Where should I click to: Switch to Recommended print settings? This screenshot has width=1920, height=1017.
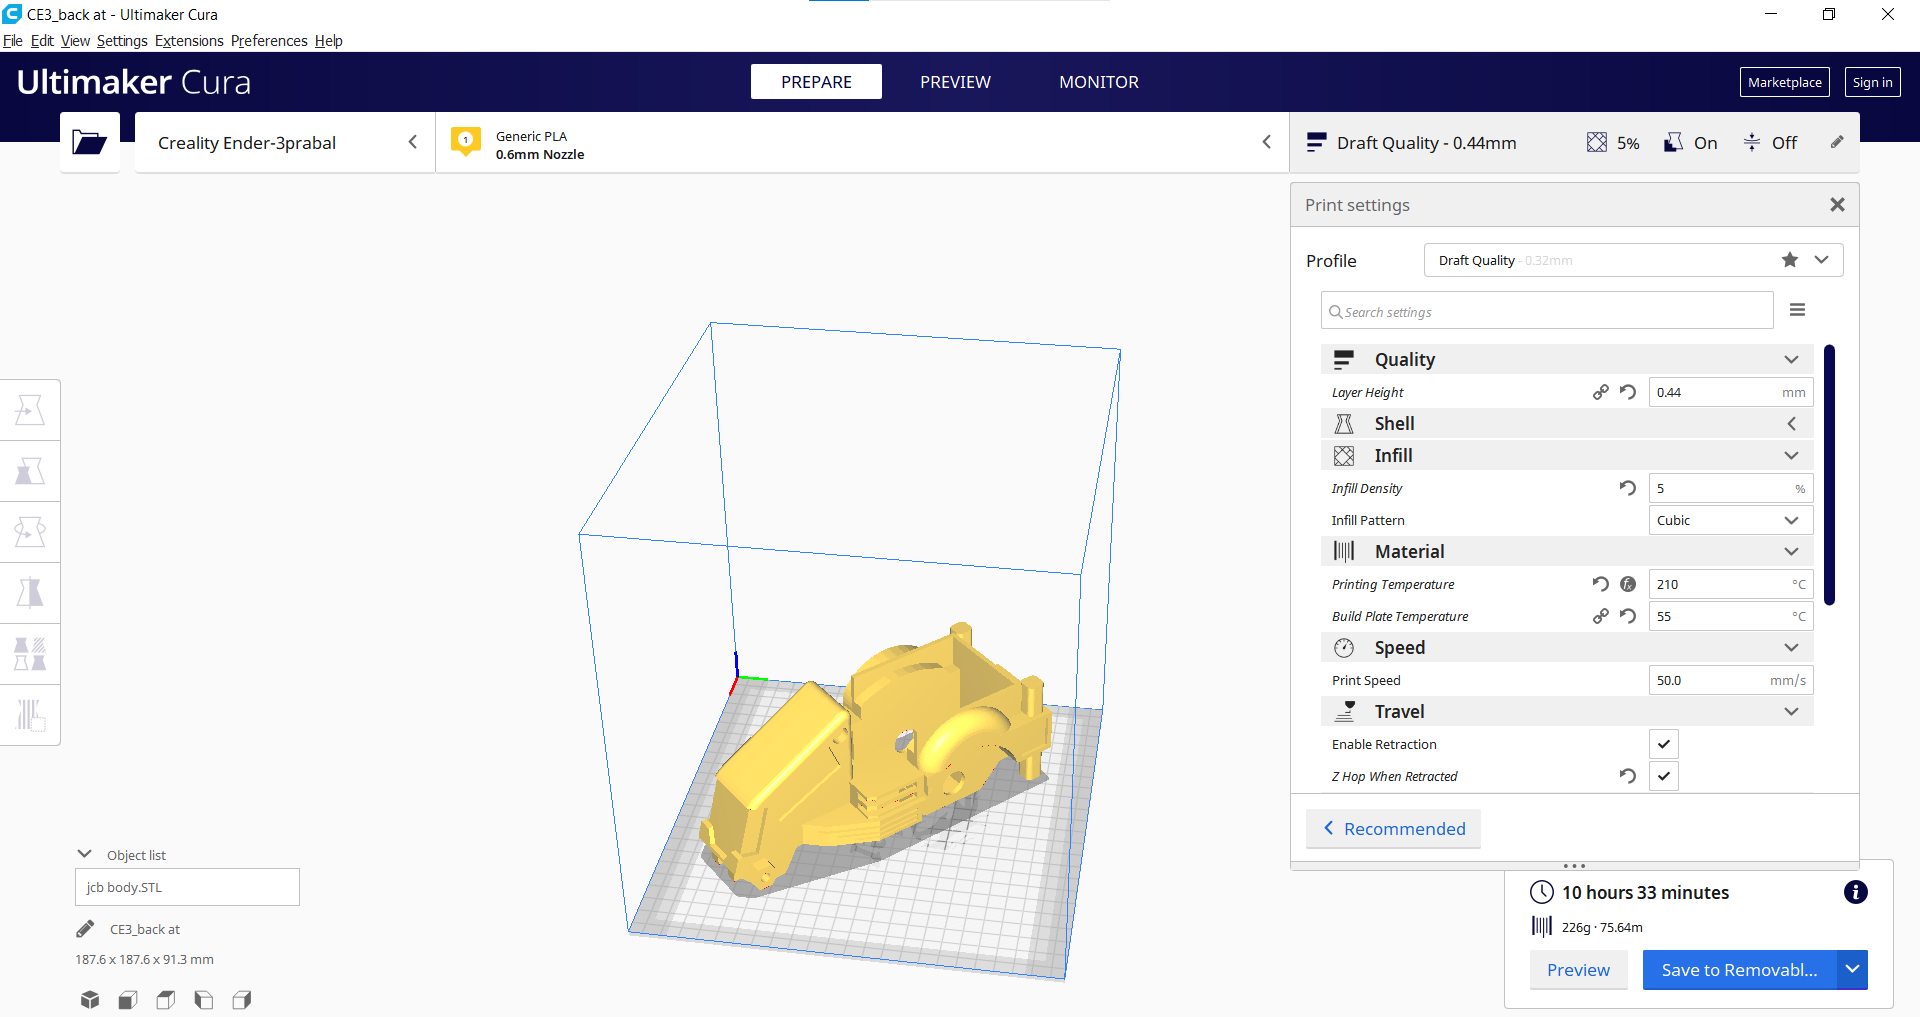[x=1393, y=828]
